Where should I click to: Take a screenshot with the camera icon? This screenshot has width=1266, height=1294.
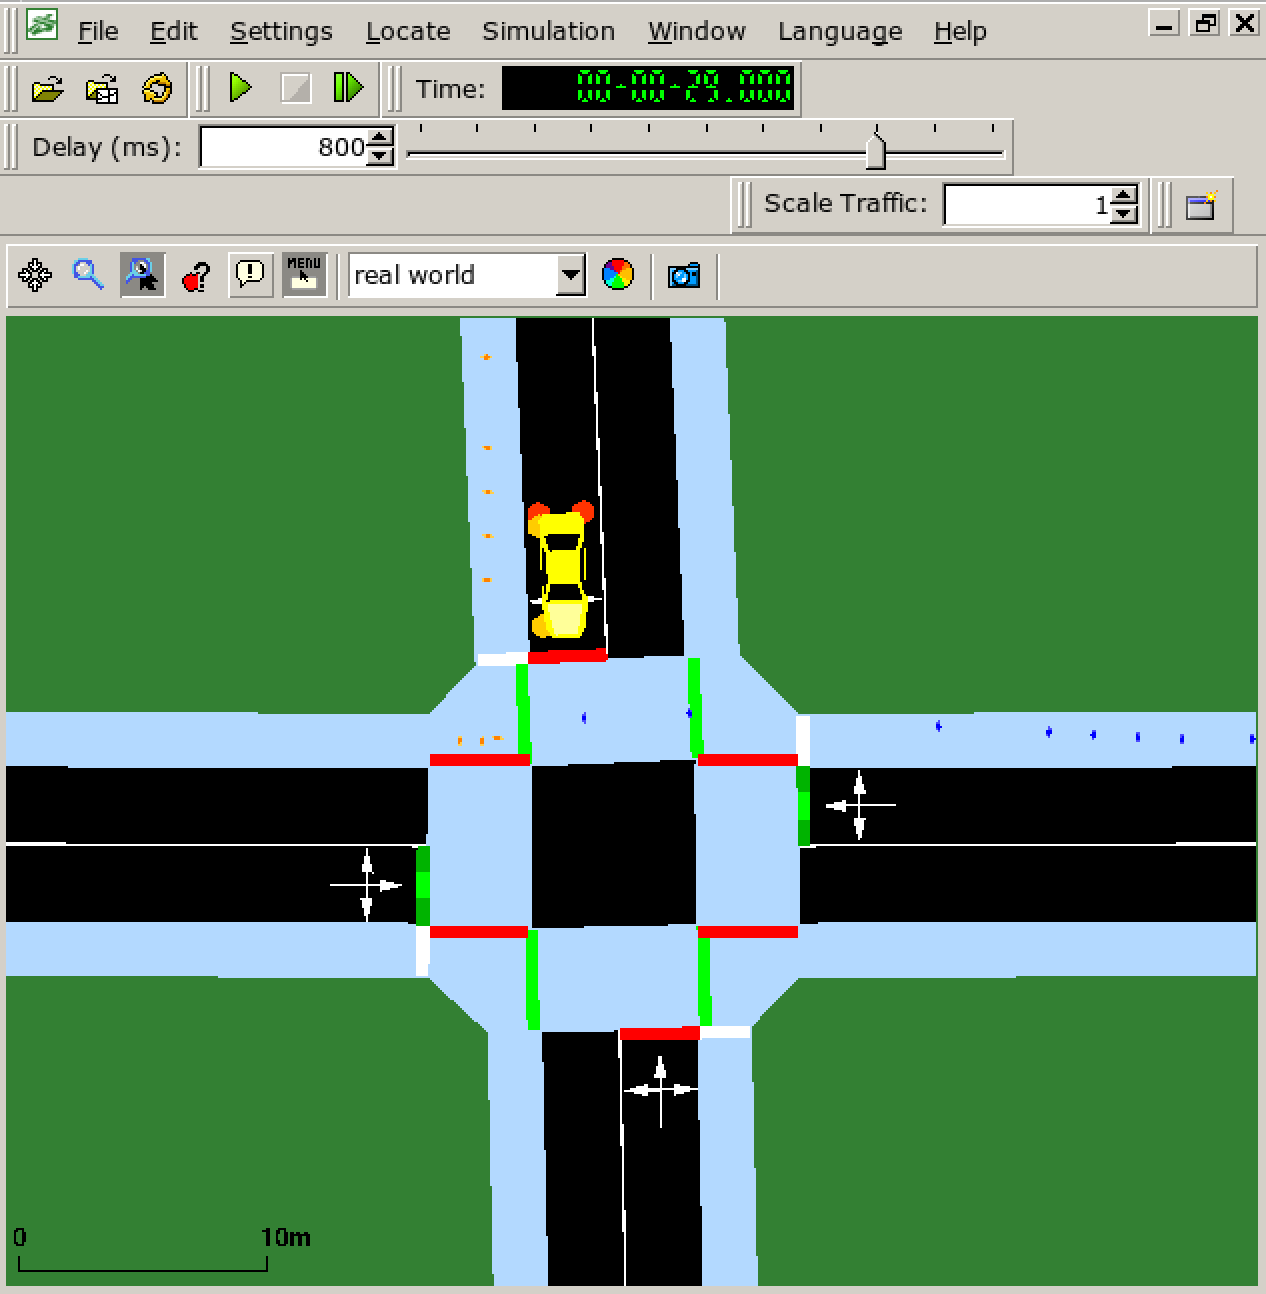(684, 275)
